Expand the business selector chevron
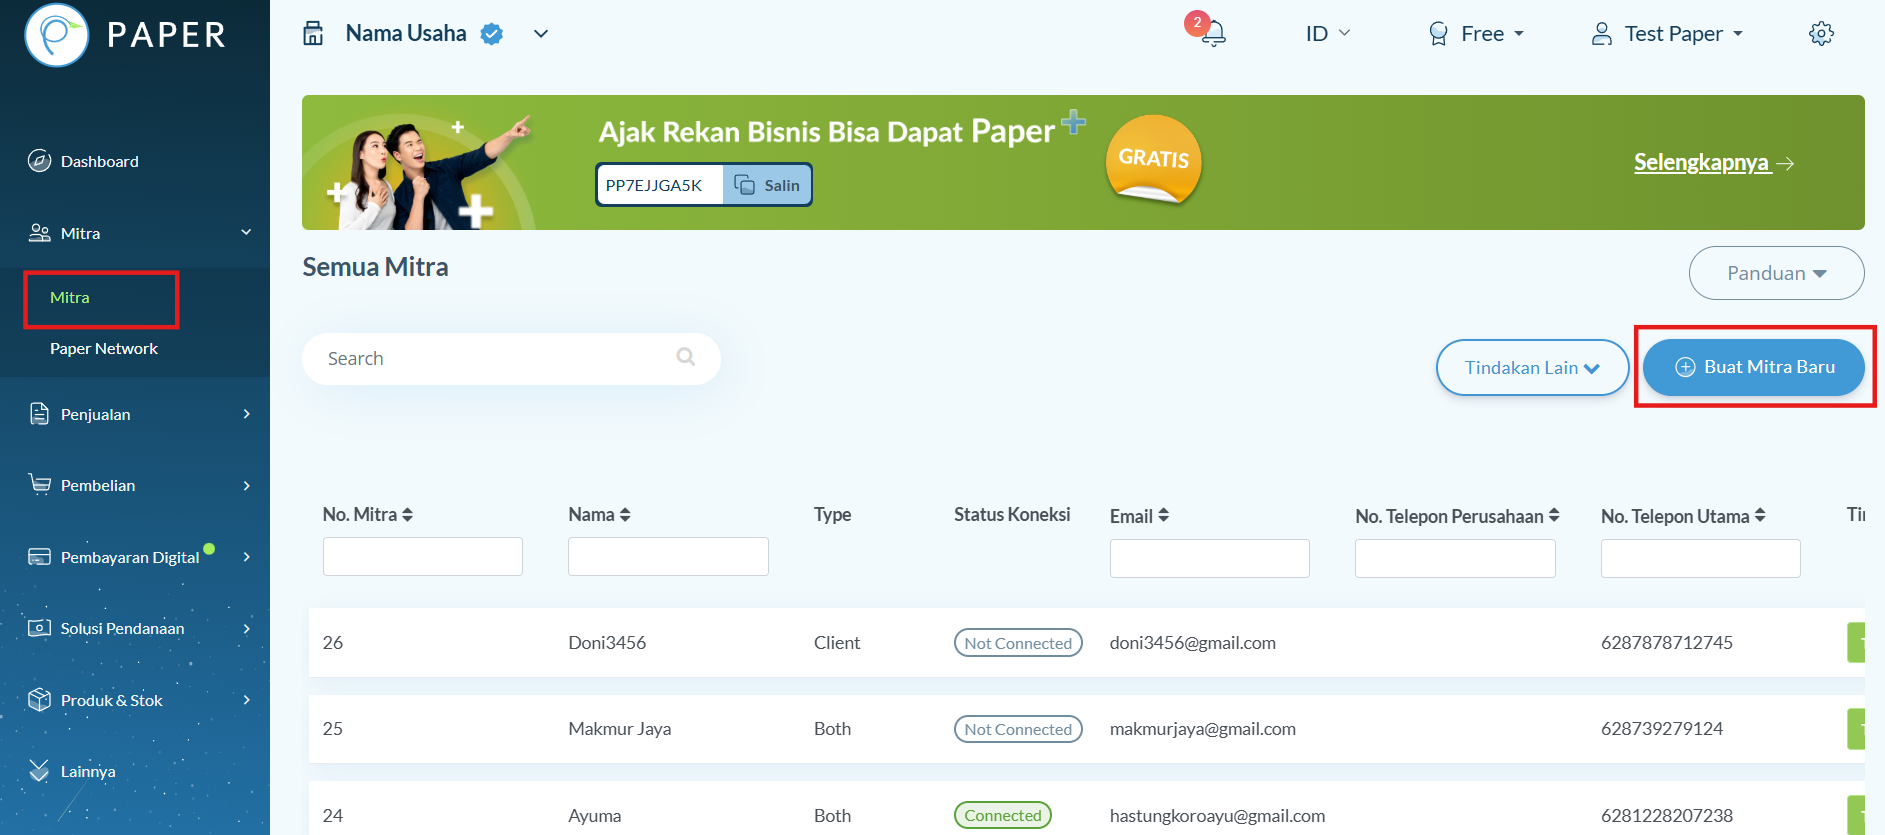 [x=541, y=34]
